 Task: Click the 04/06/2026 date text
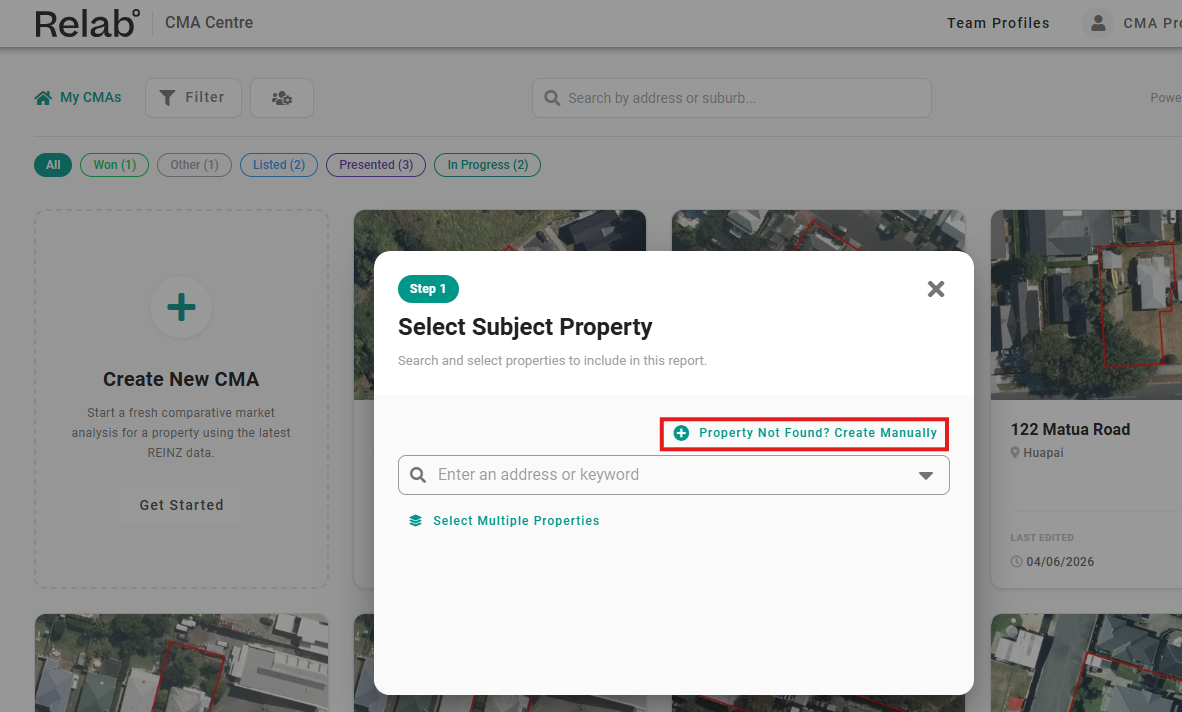(x=1060, y=562)
